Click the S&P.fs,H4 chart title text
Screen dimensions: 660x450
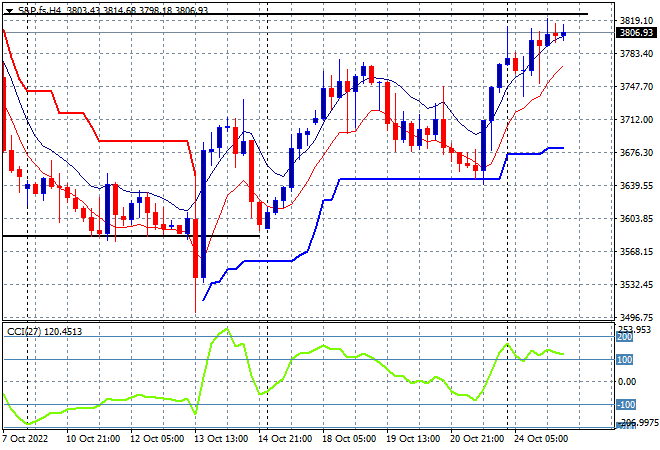[40, 10]
